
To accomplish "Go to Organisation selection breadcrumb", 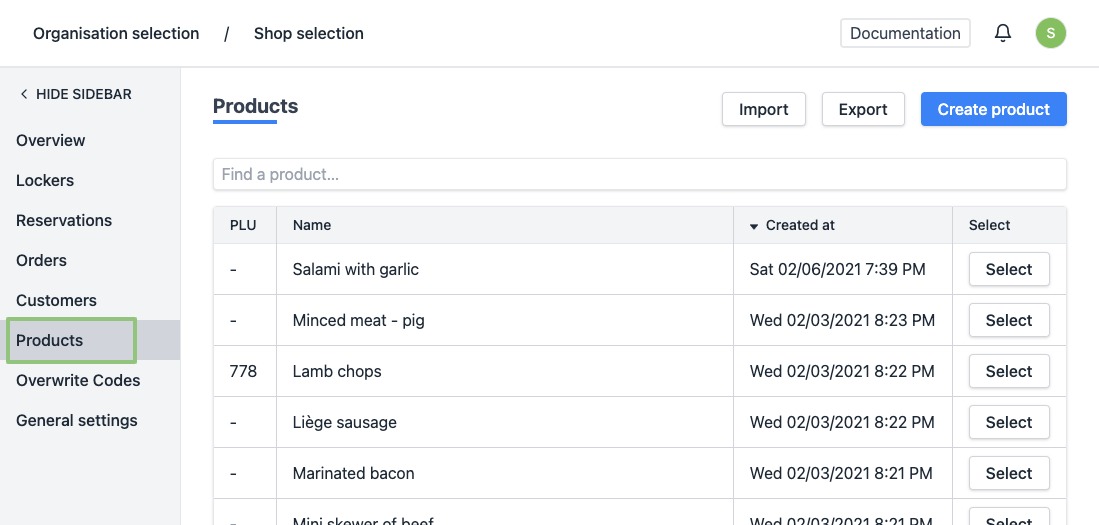I will pyautogui.click(x=116, y=33).
